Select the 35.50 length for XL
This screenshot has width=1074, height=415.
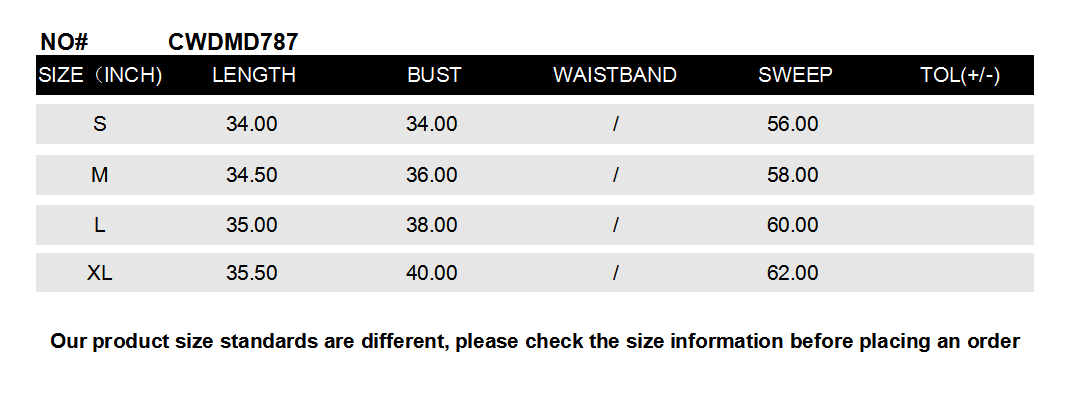[252, 273]
